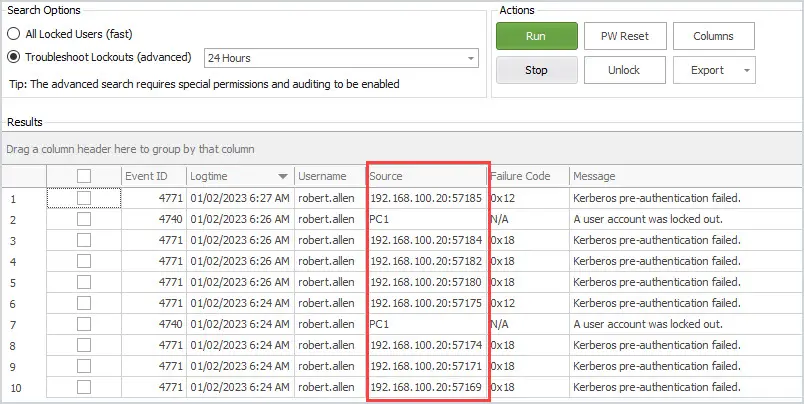Expand the Export dropdown arrow

(x=747, y=70)
